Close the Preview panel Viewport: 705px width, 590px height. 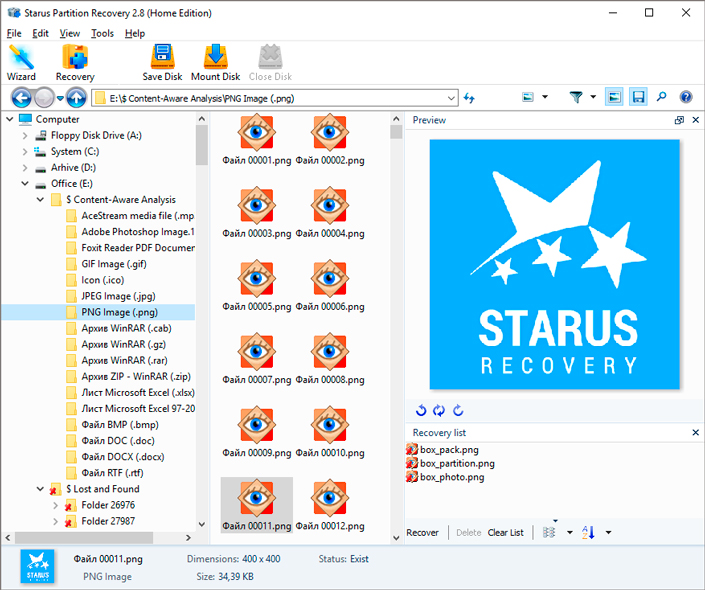[x=696, y=120]
